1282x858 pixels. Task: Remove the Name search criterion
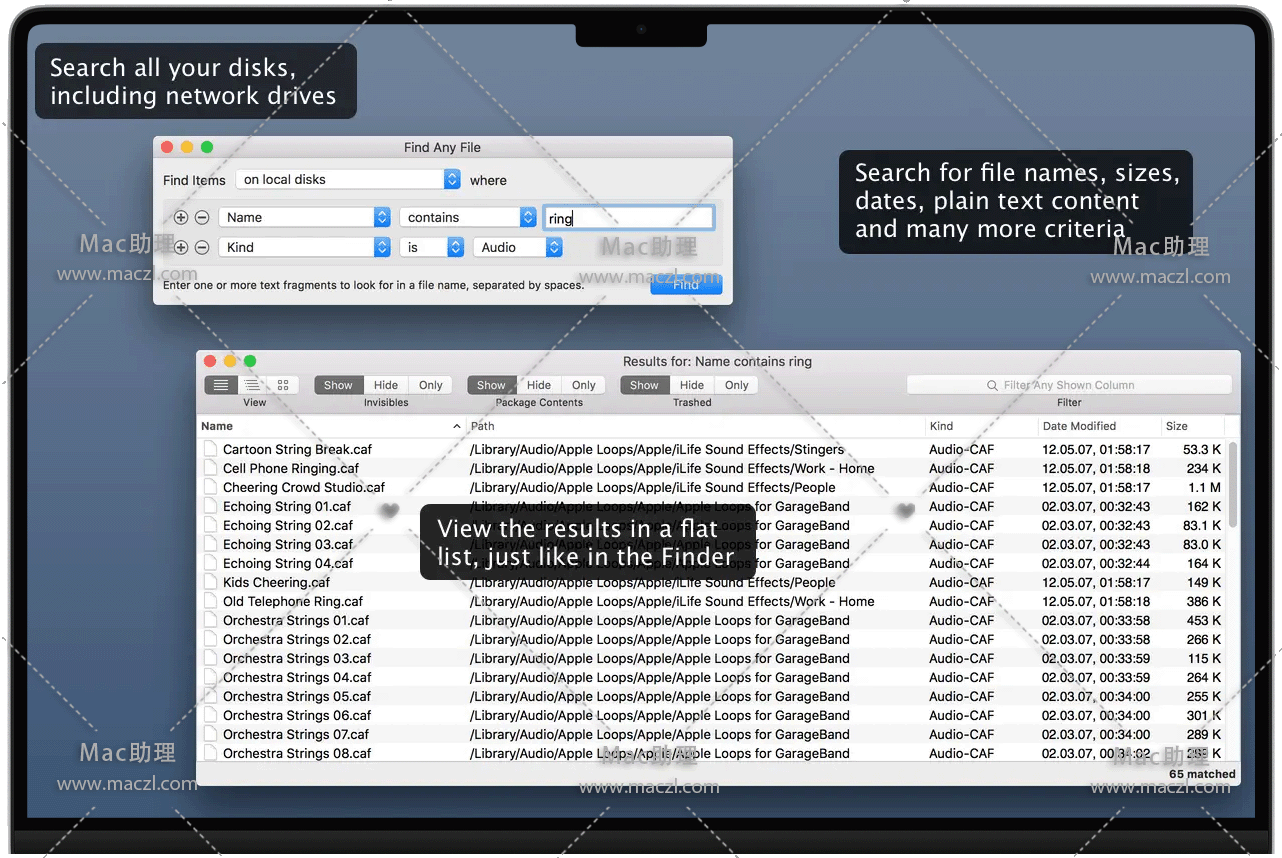202,218
